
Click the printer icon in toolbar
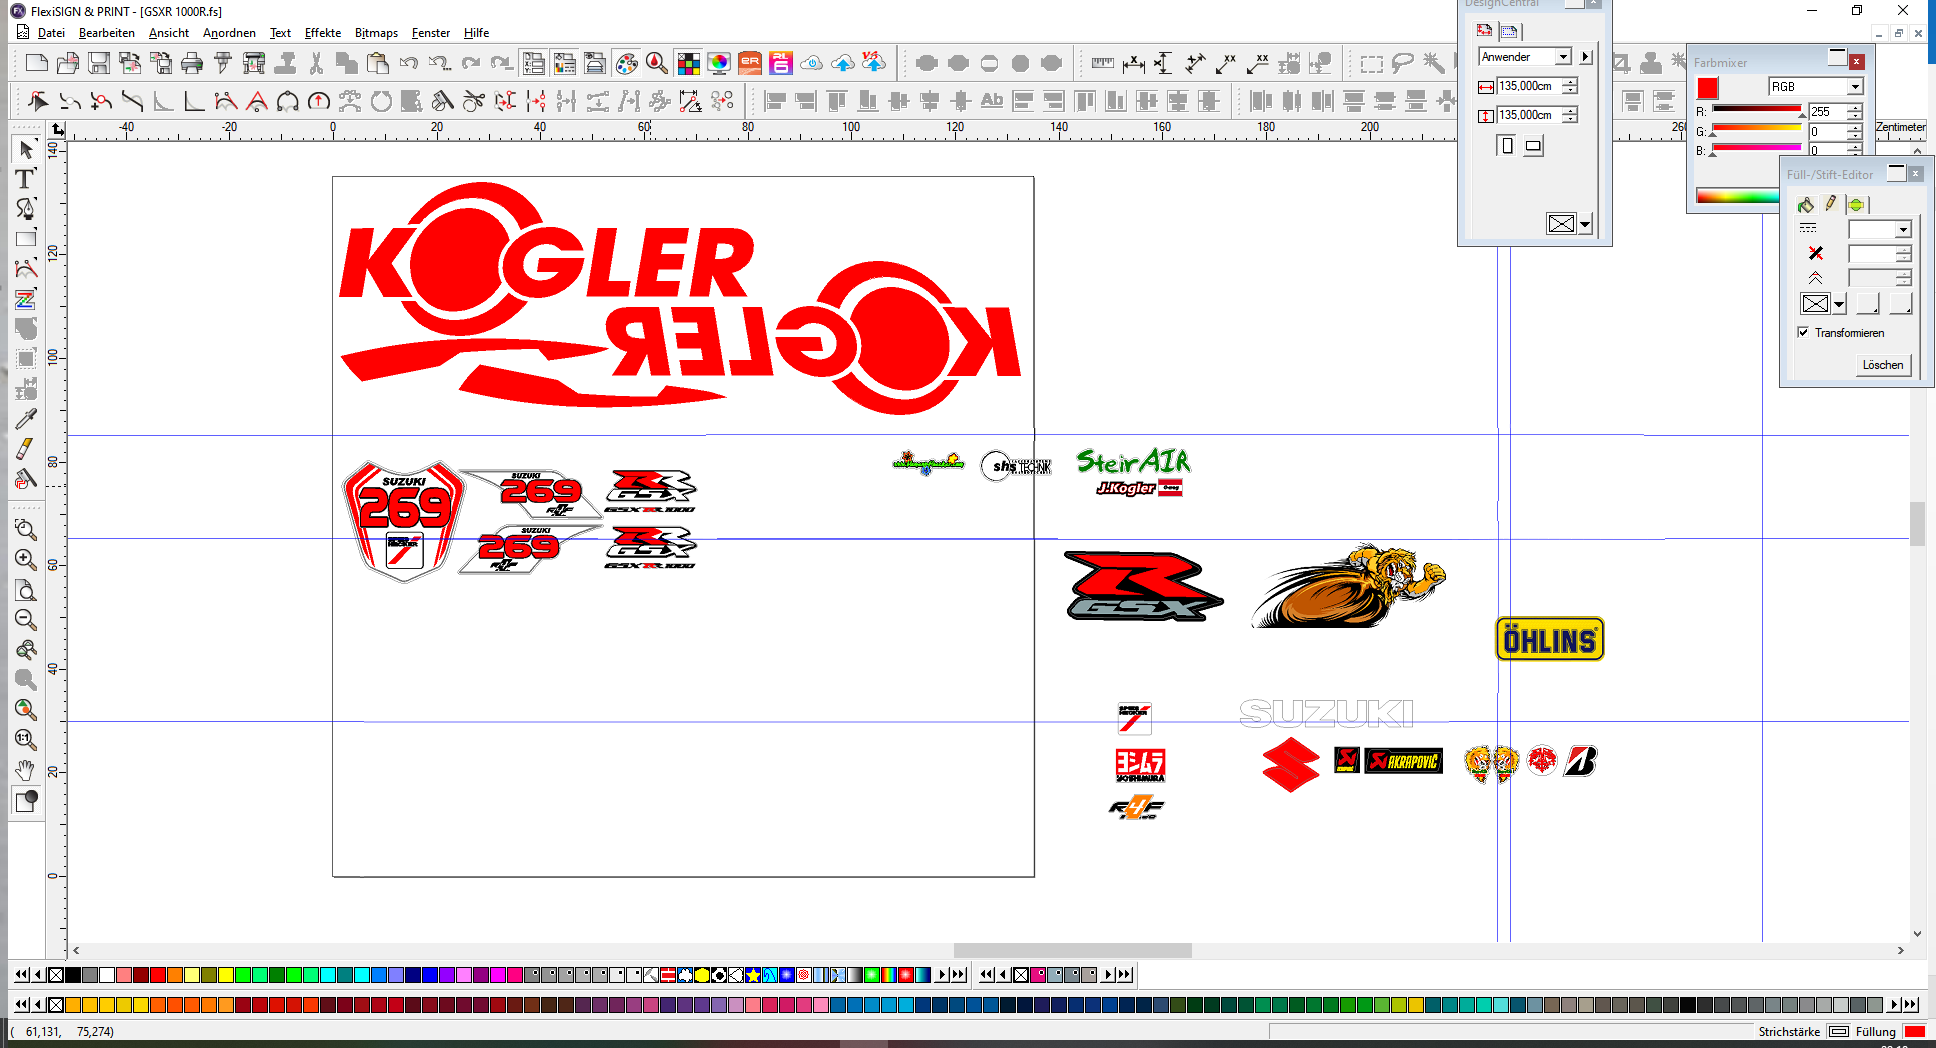[x=192, y=64]
